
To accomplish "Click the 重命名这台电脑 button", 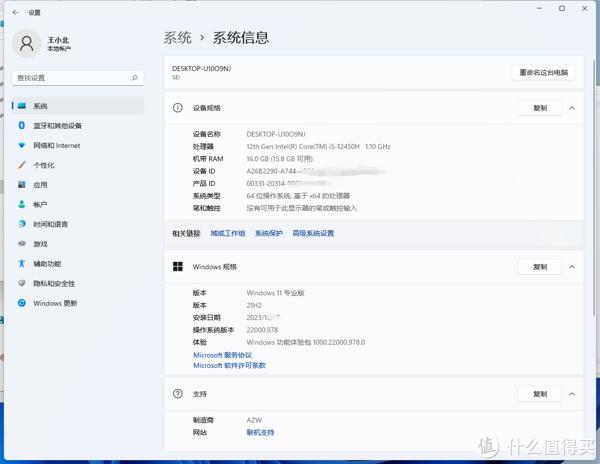I will click(543, 72).
